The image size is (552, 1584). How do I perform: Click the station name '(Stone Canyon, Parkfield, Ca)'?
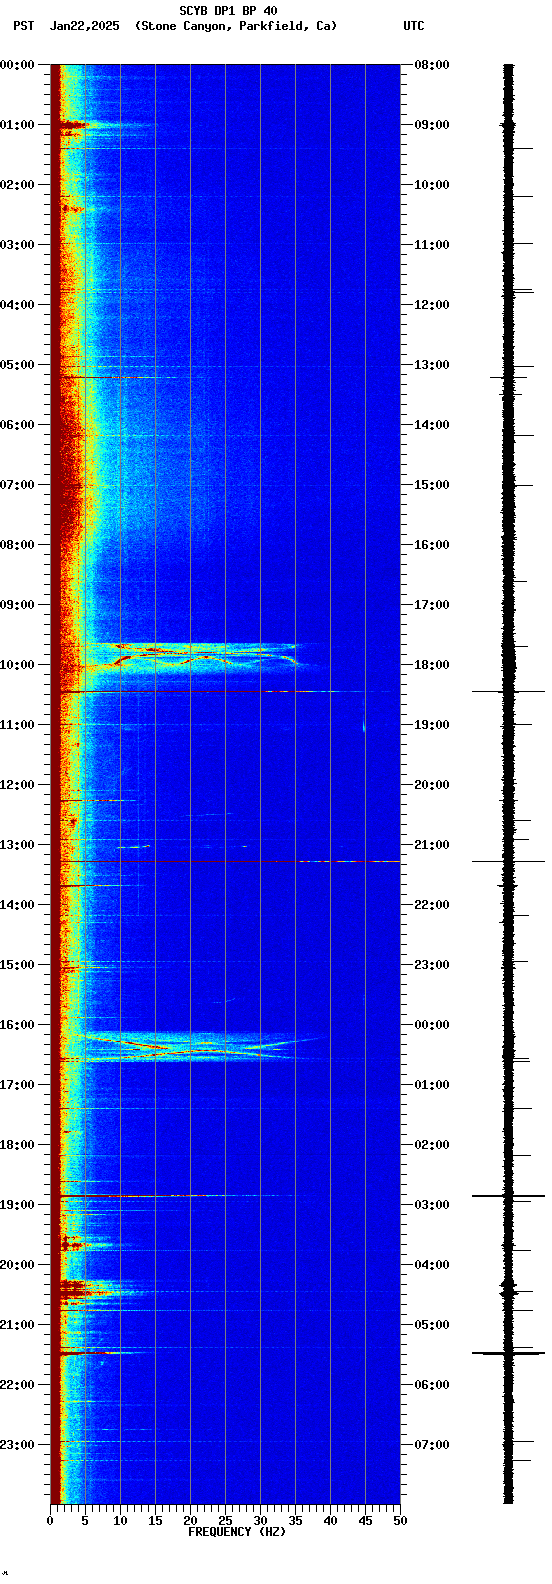(x=236, y=26)
